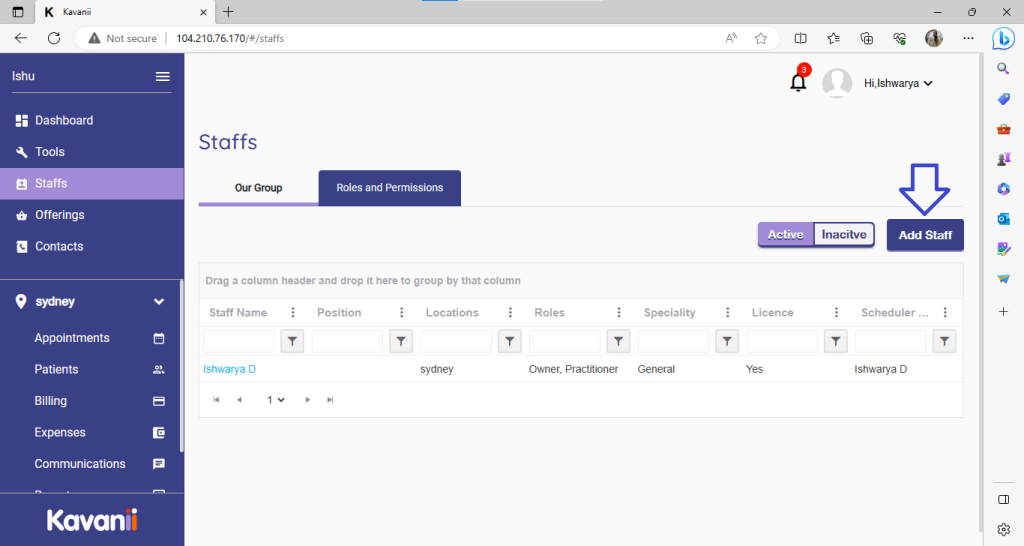Collapse sidebar using the hamburger menu icon

click(x=162, y=77)
